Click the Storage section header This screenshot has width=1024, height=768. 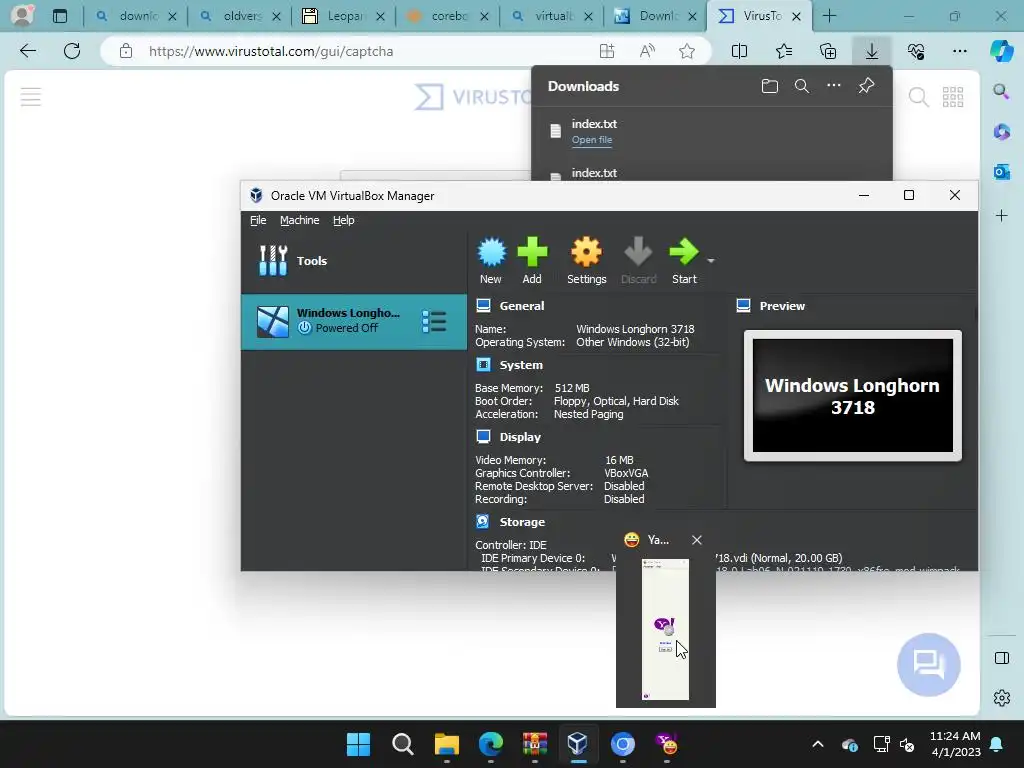pyautogui.click(x=522, y=522)
